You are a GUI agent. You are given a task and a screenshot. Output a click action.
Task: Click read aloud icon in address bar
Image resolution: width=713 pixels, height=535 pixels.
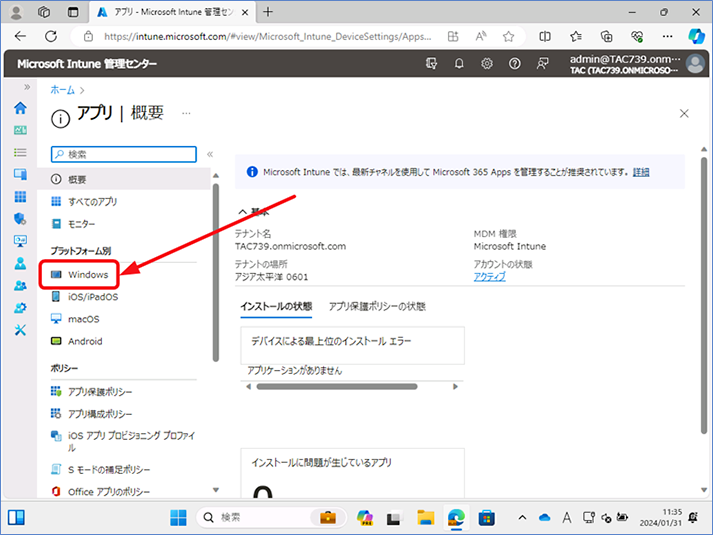(x=481, y=36)
